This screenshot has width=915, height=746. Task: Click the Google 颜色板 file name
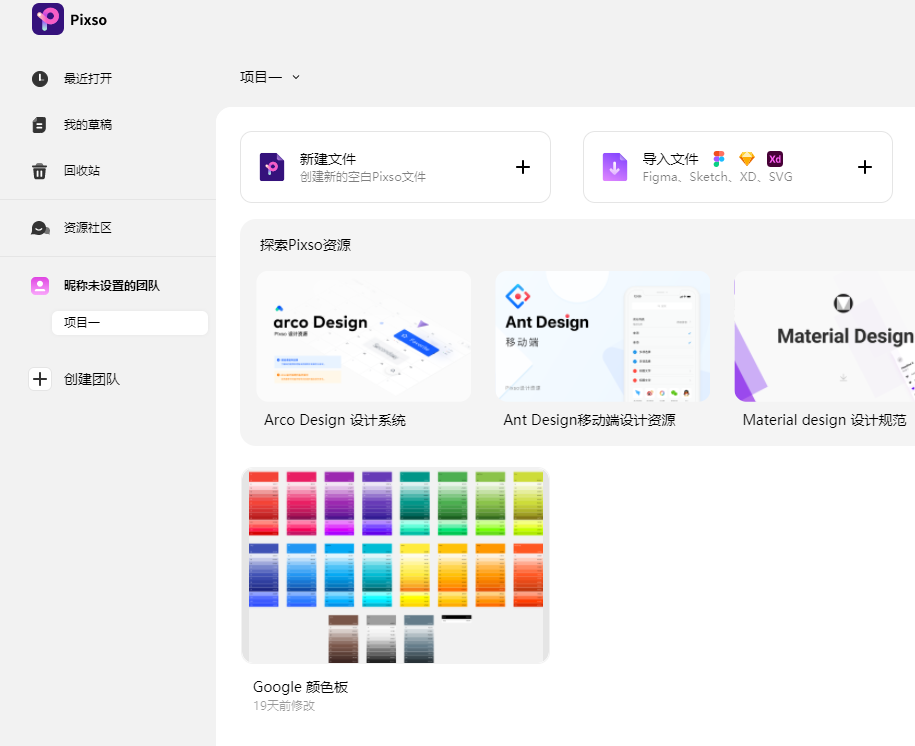tap(301, 687)
